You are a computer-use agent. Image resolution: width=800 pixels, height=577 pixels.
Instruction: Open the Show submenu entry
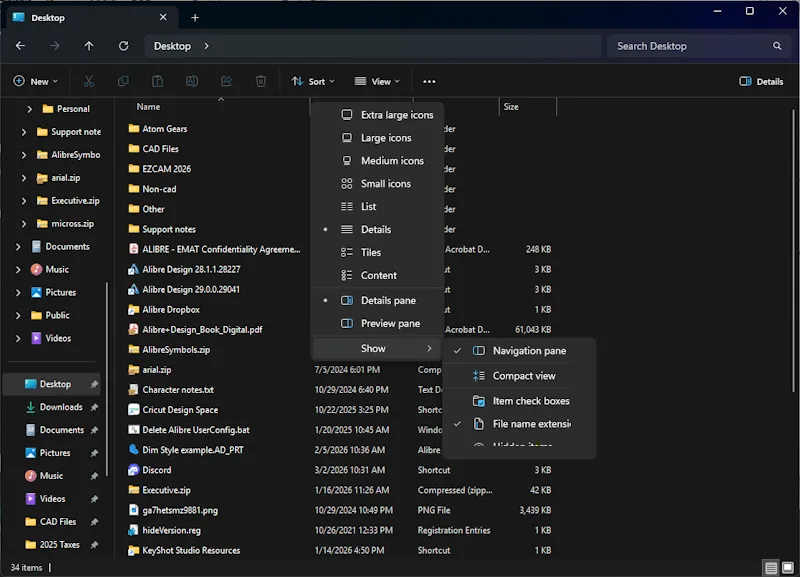[x=378, y=348]
